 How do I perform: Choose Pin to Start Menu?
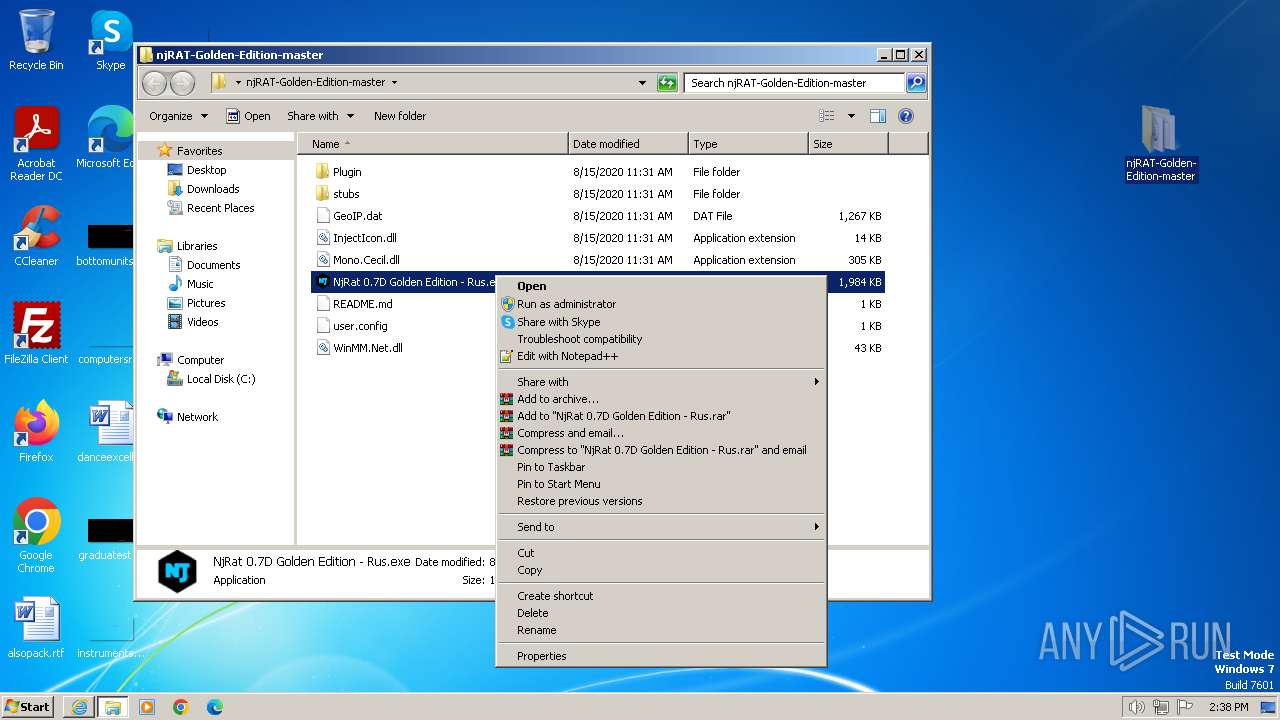pyautogui.click(x=661, y=484)
